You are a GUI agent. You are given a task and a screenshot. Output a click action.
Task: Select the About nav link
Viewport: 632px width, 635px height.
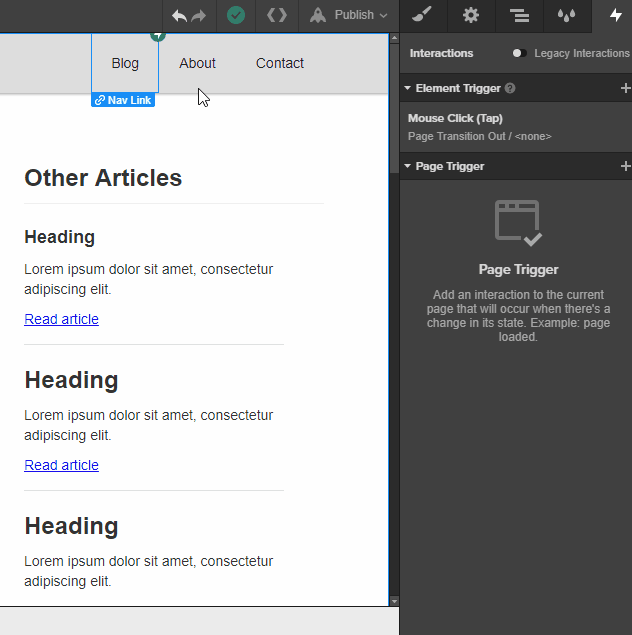pos(198,63)
